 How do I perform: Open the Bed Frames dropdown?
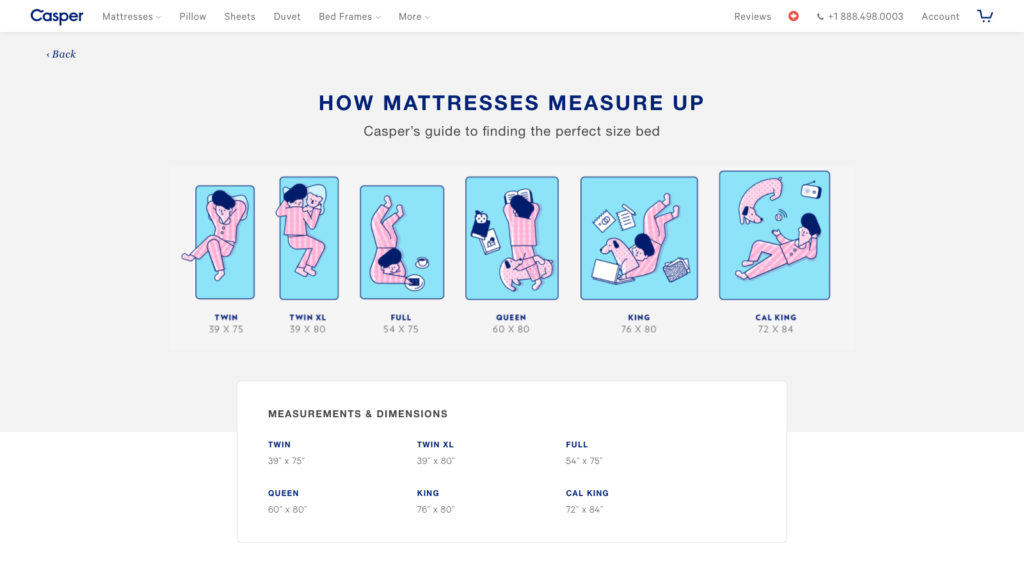346,16
